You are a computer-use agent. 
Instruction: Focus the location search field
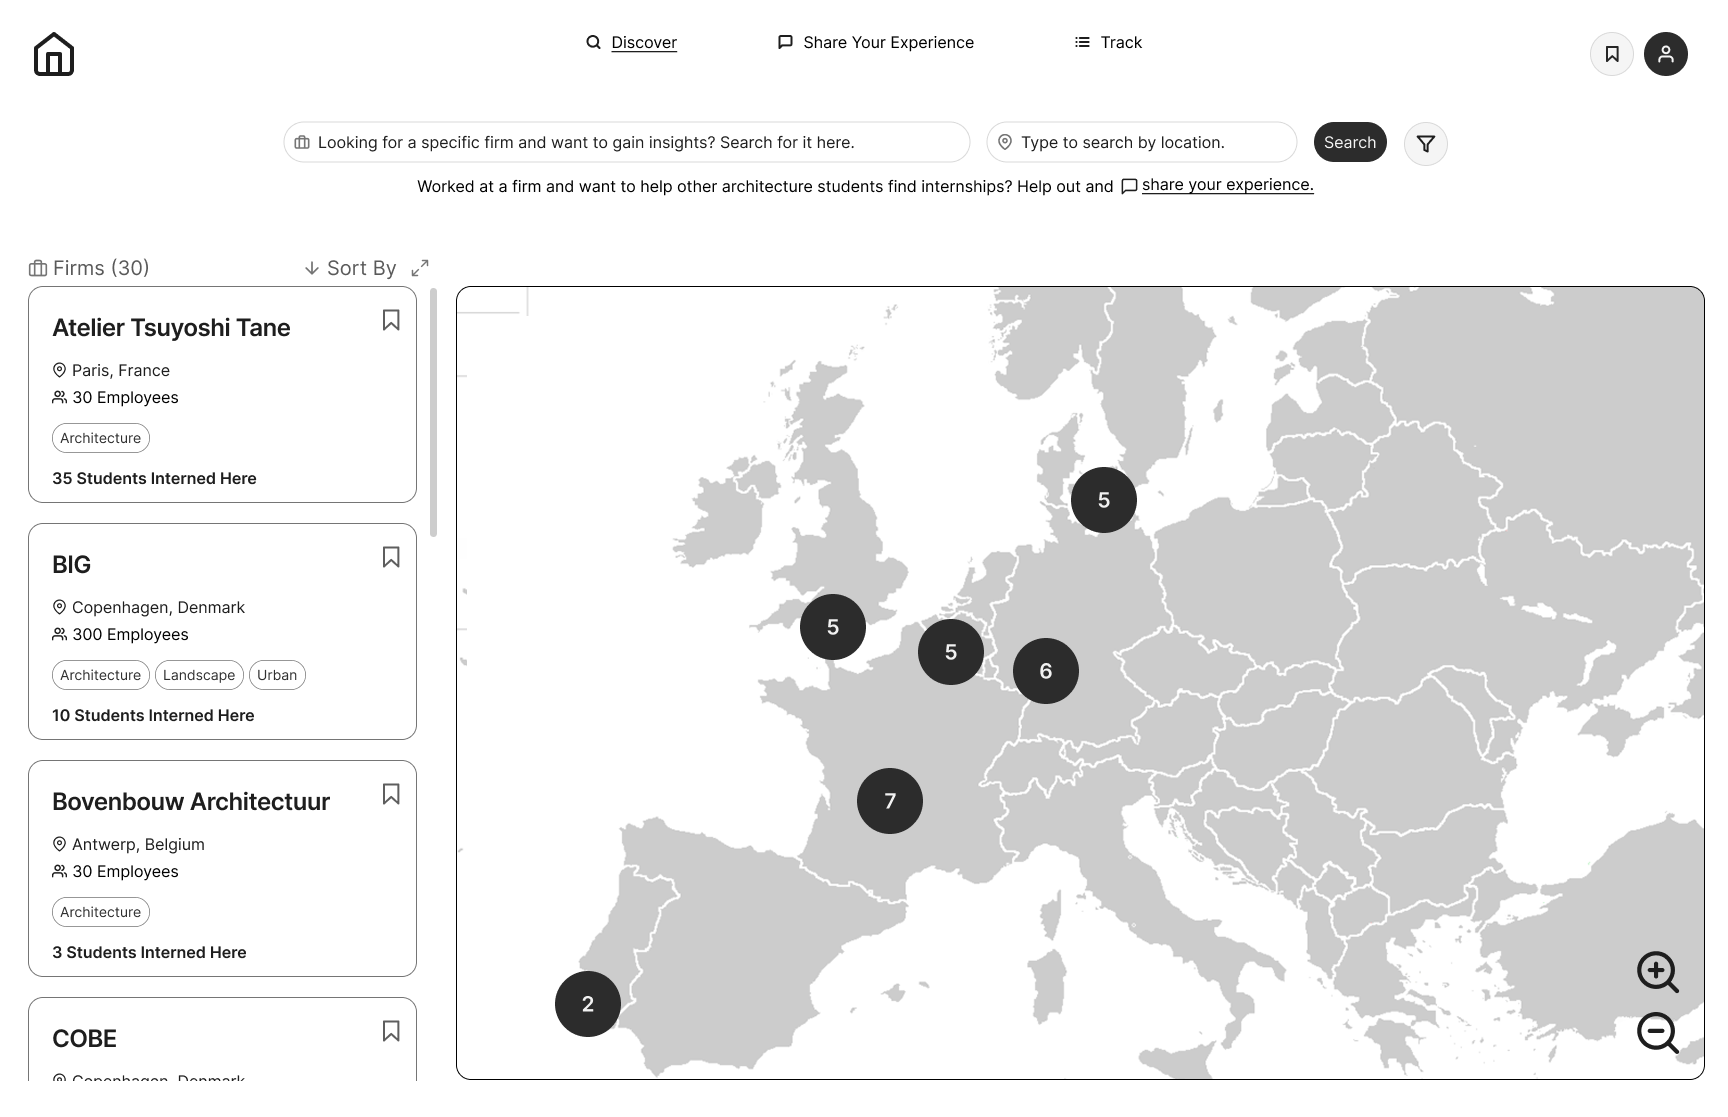click(x=1142, y=142)
